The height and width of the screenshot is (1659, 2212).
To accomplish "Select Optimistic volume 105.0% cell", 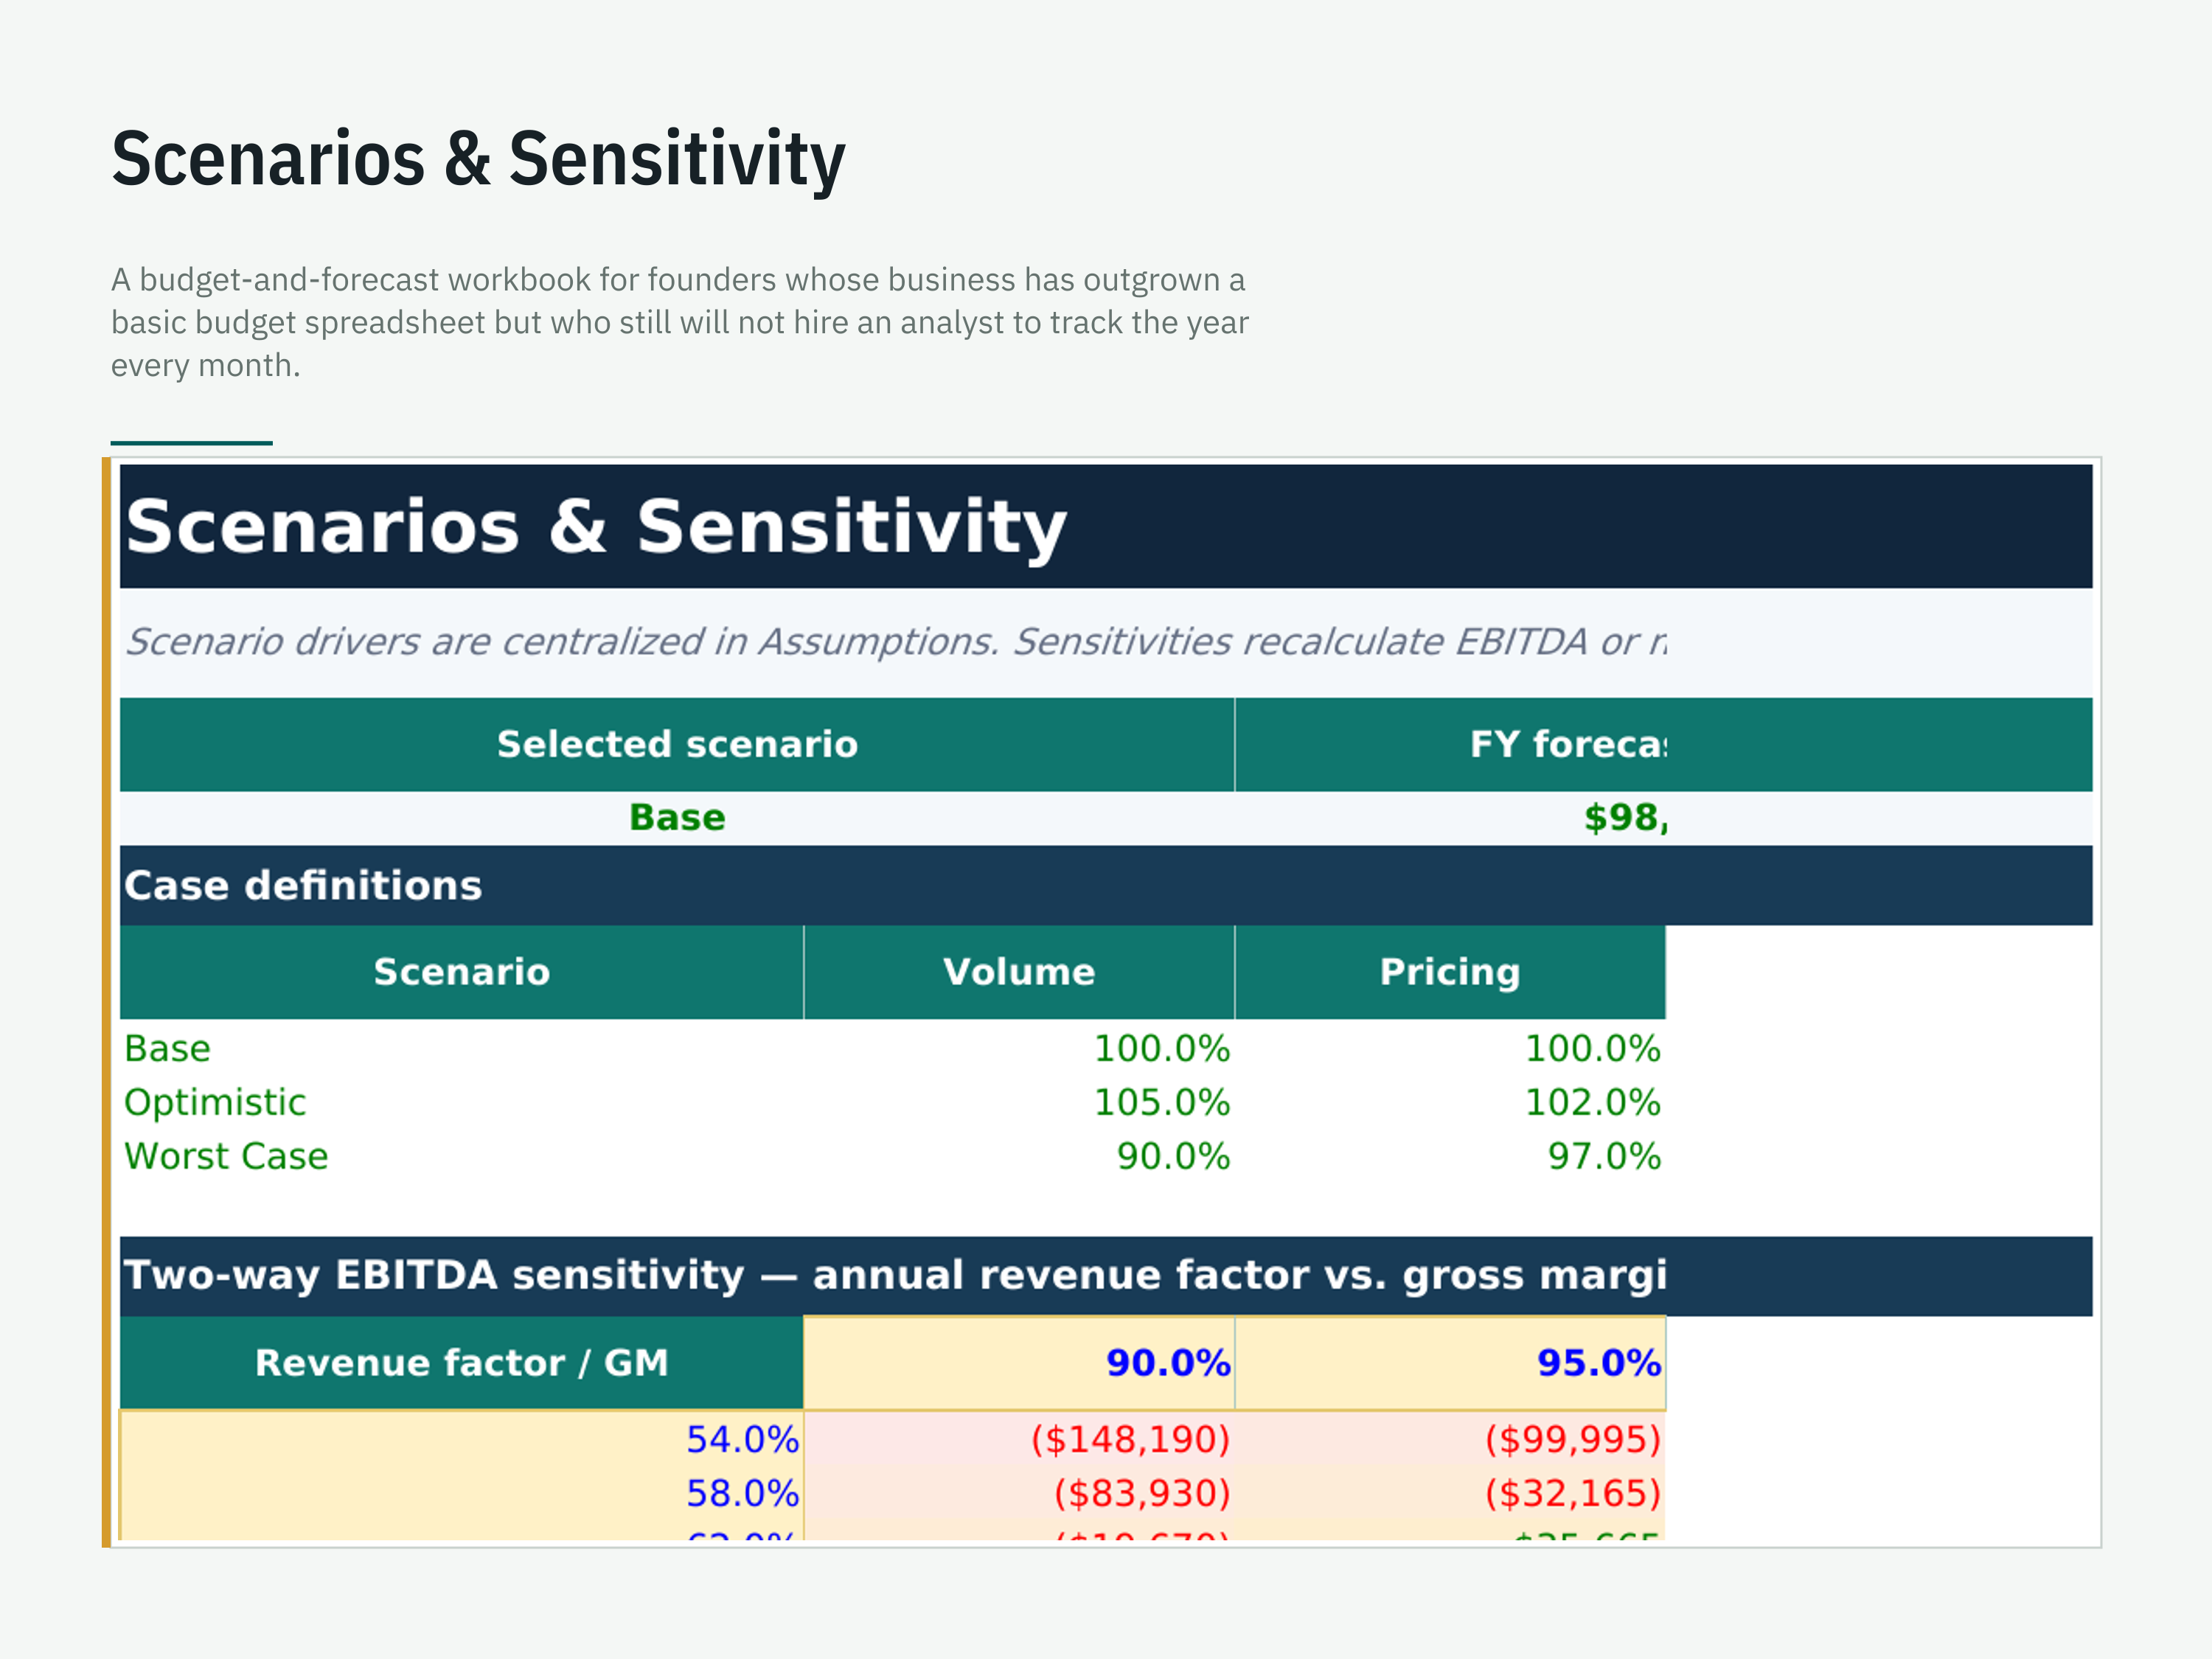I will click(x=1019, y=1102).
